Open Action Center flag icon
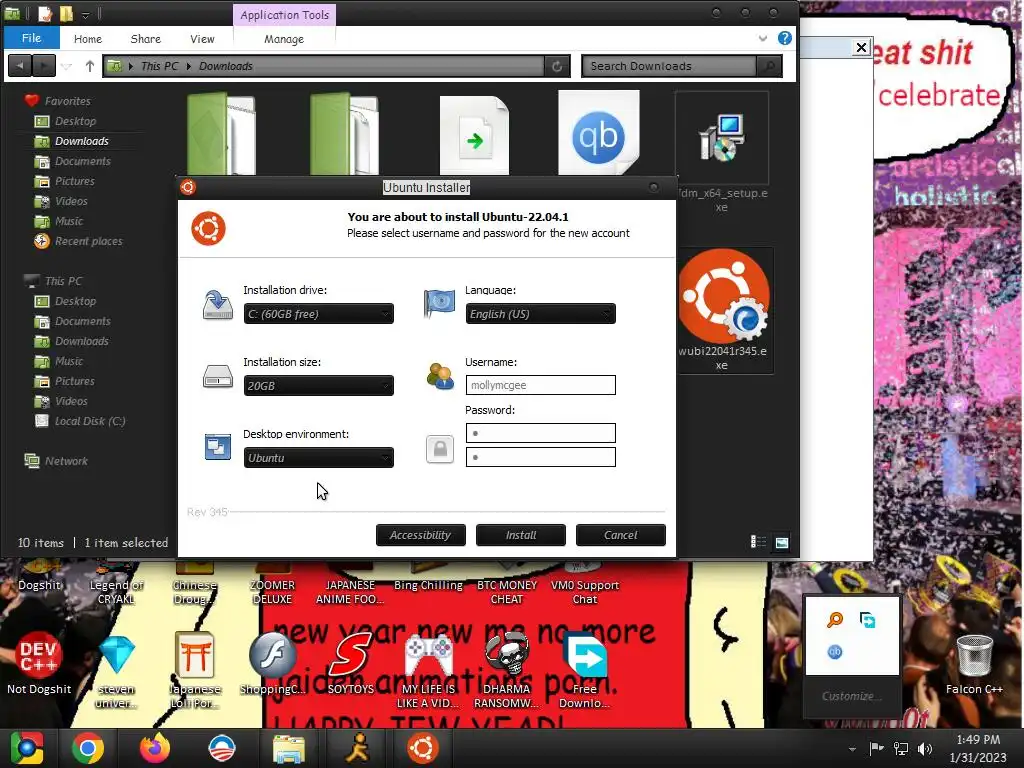 [876, 748]
